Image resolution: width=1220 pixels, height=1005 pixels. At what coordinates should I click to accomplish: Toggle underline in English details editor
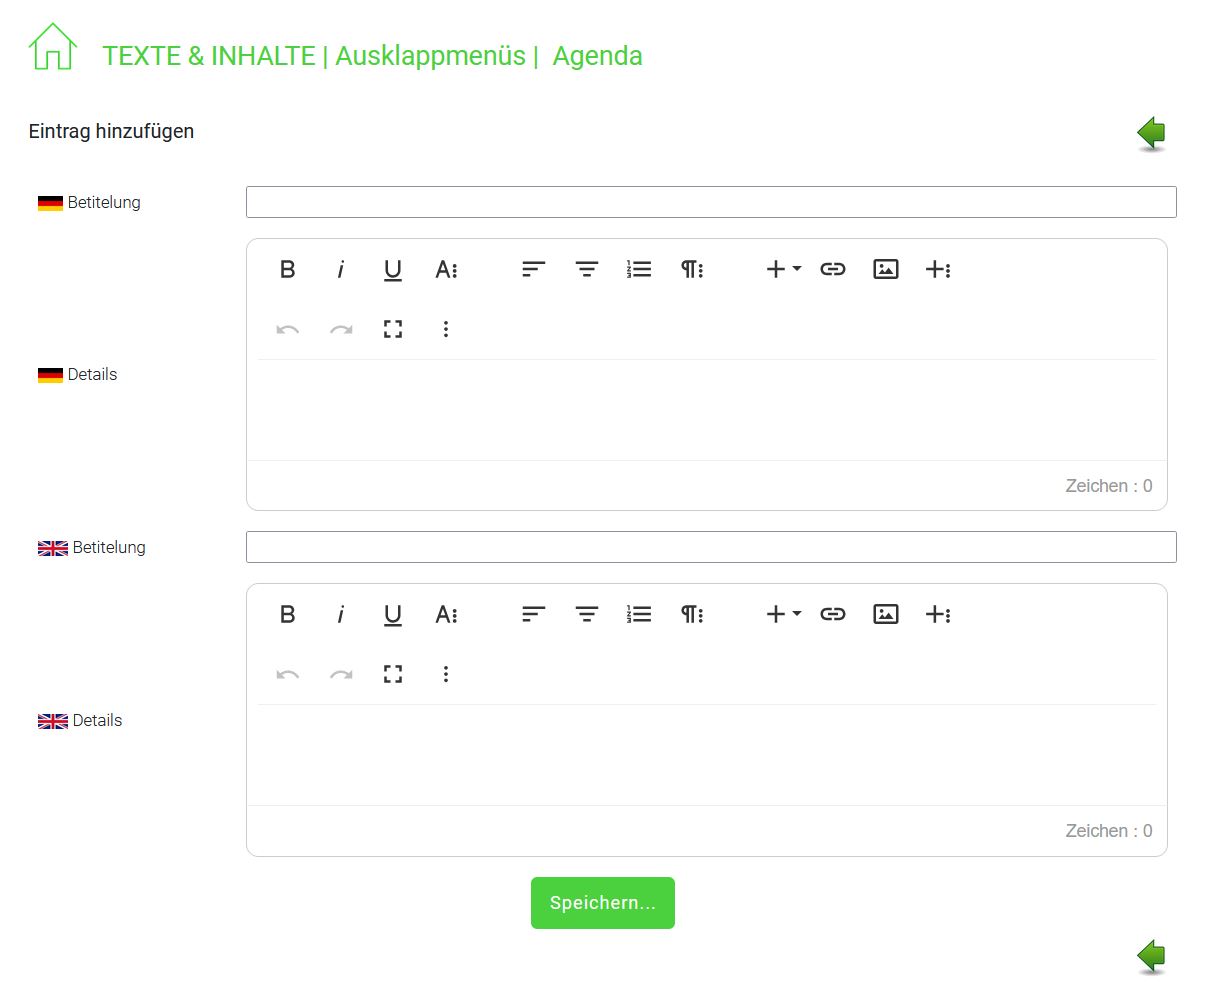[393, 614]
